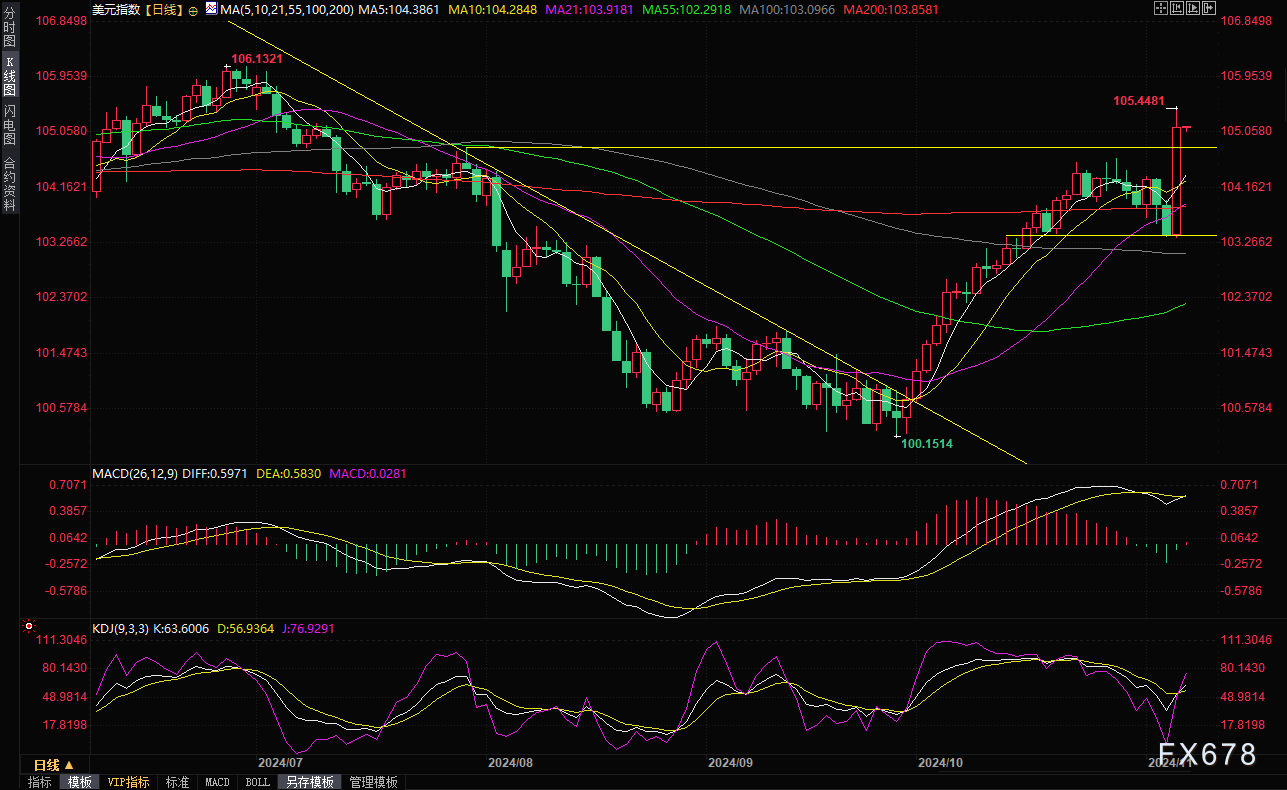Click the 100.1514 low price marker
The width and height of the screenshot is (1287, 790).
coord(927,442)
